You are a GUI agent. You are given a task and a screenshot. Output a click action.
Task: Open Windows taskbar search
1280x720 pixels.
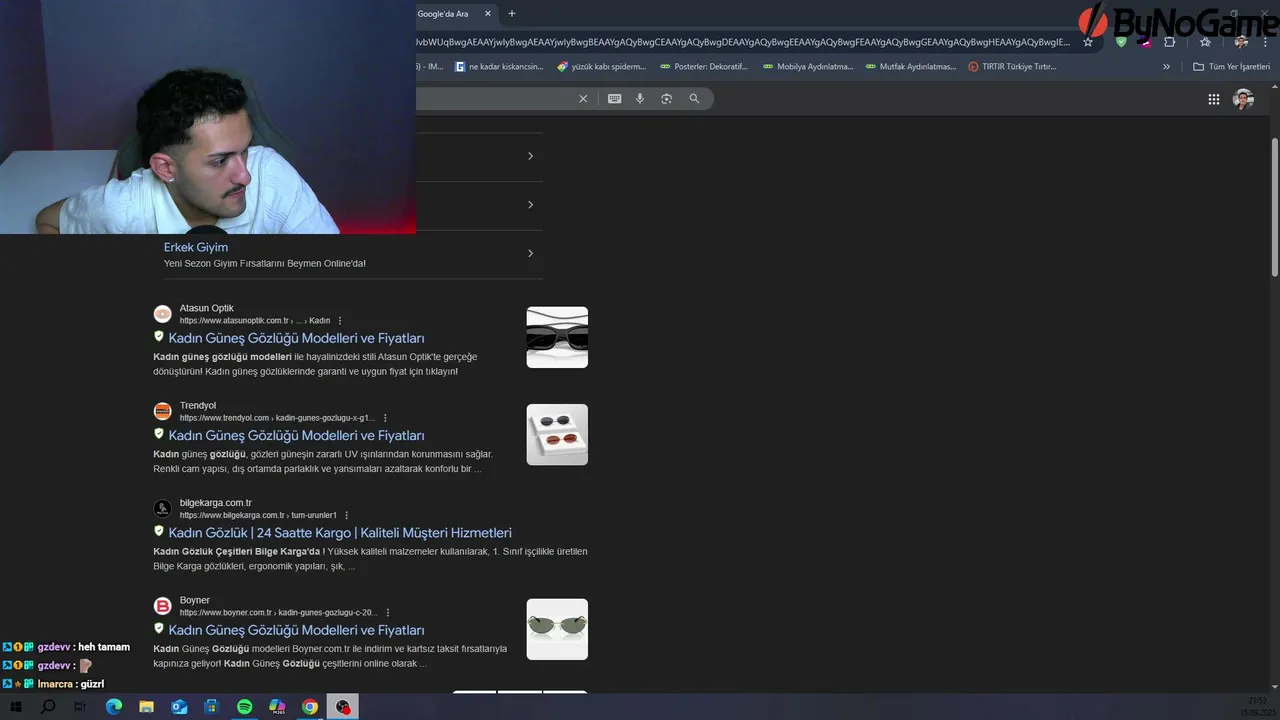click(x=47, y=707)
